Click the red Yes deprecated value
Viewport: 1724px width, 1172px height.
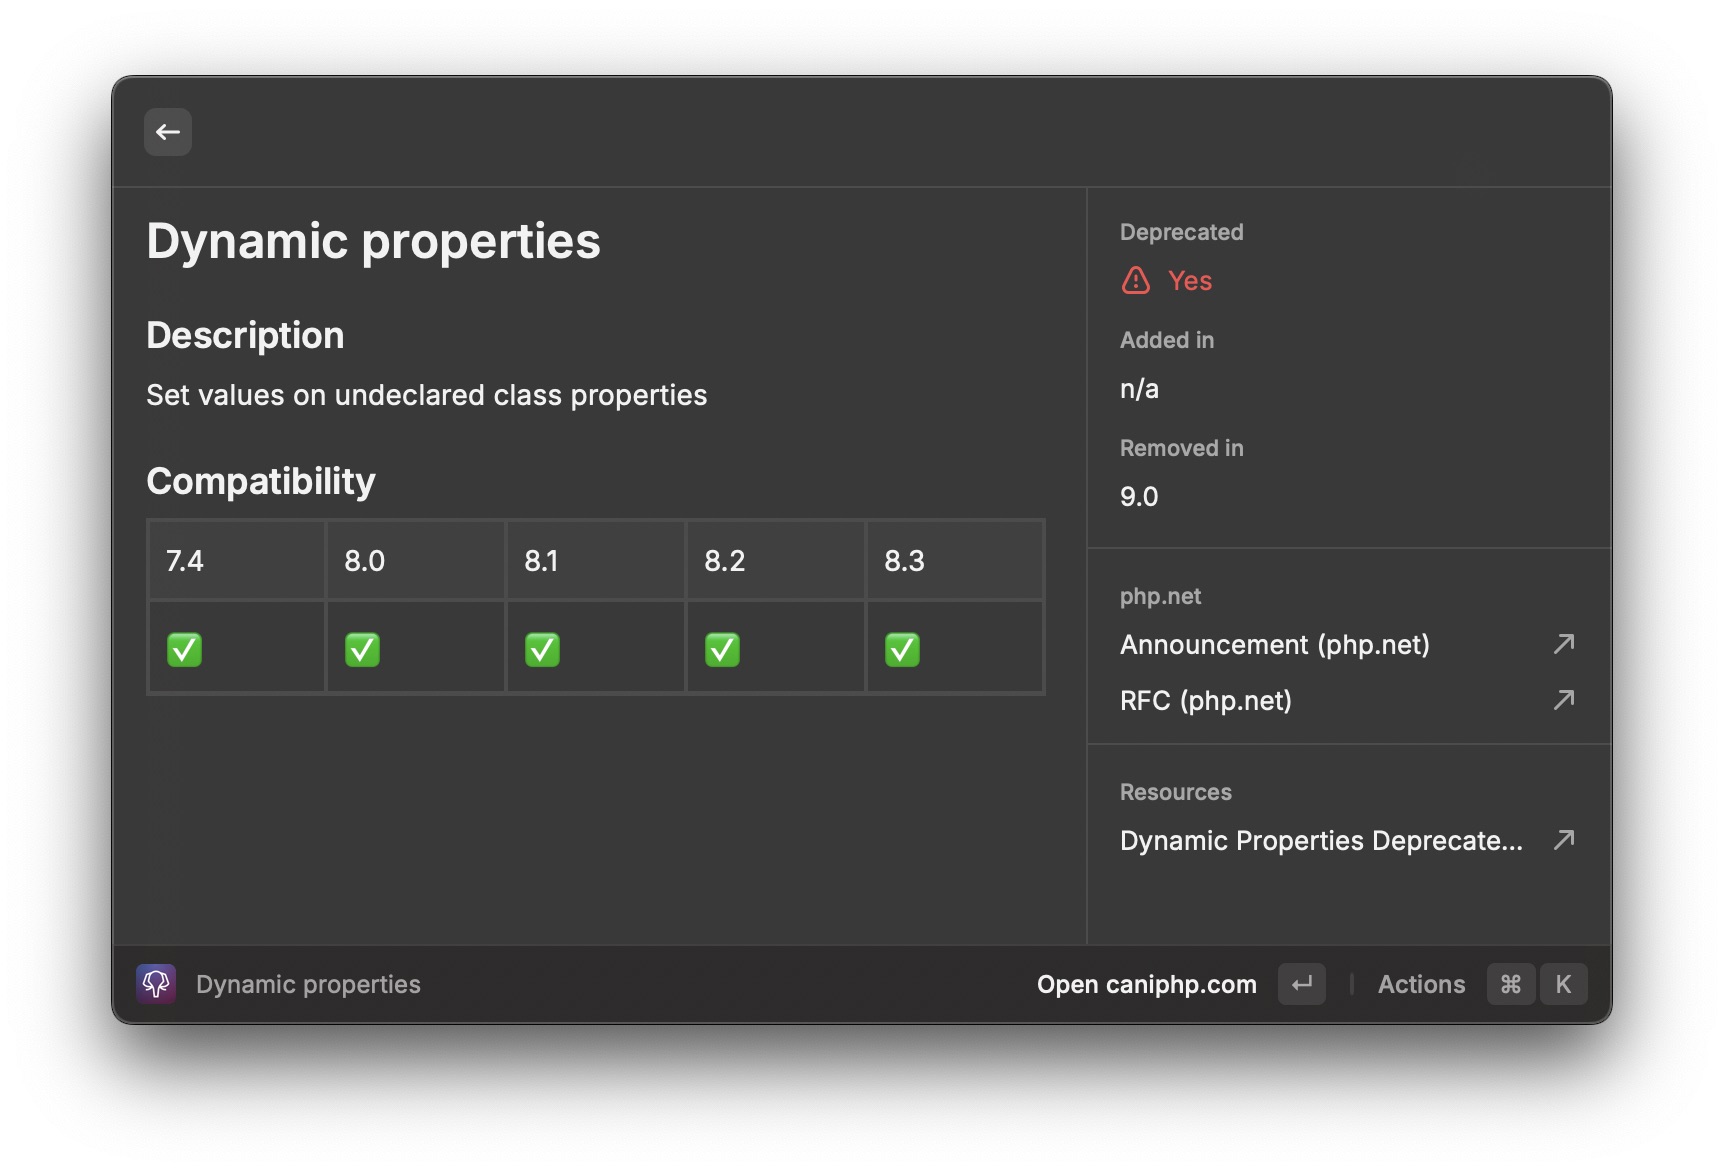[1190, 281]
